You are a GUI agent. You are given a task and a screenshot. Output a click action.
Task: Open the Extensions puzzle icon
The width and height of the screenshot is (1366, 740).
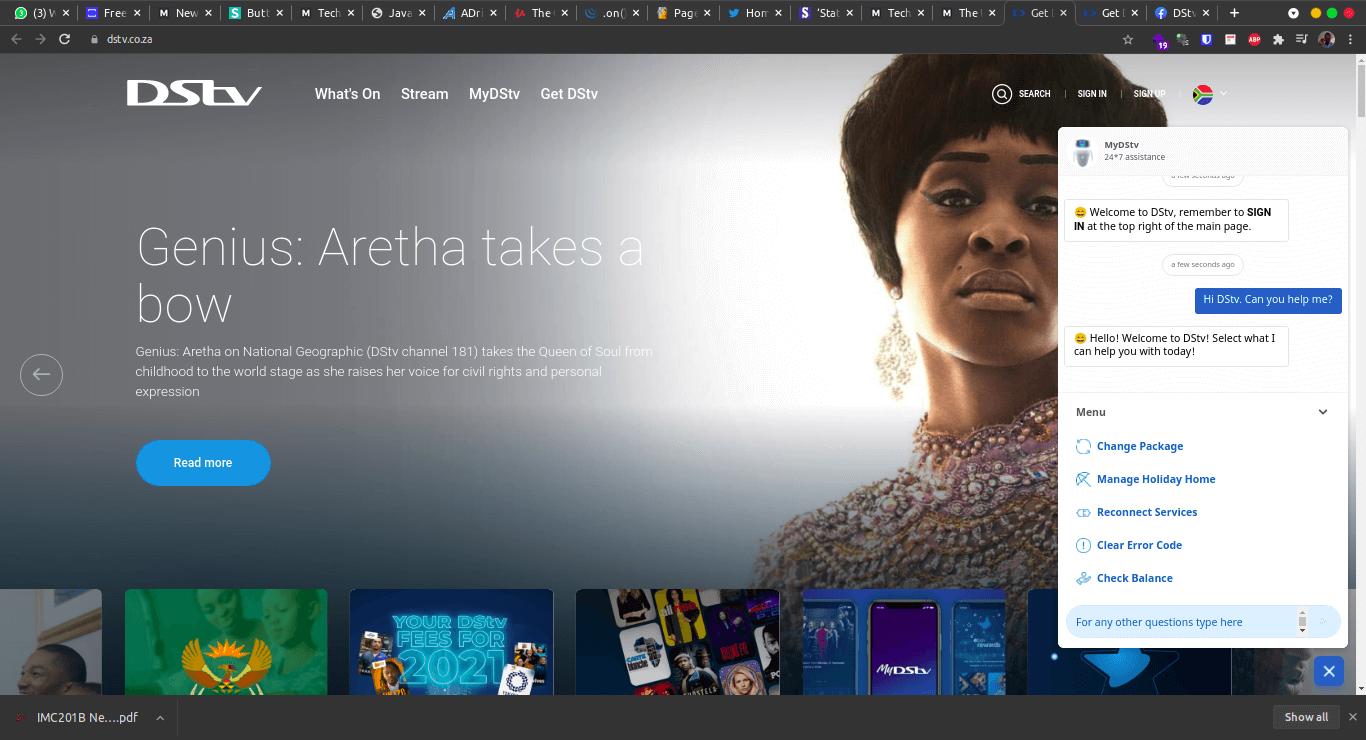[1278, 39]
